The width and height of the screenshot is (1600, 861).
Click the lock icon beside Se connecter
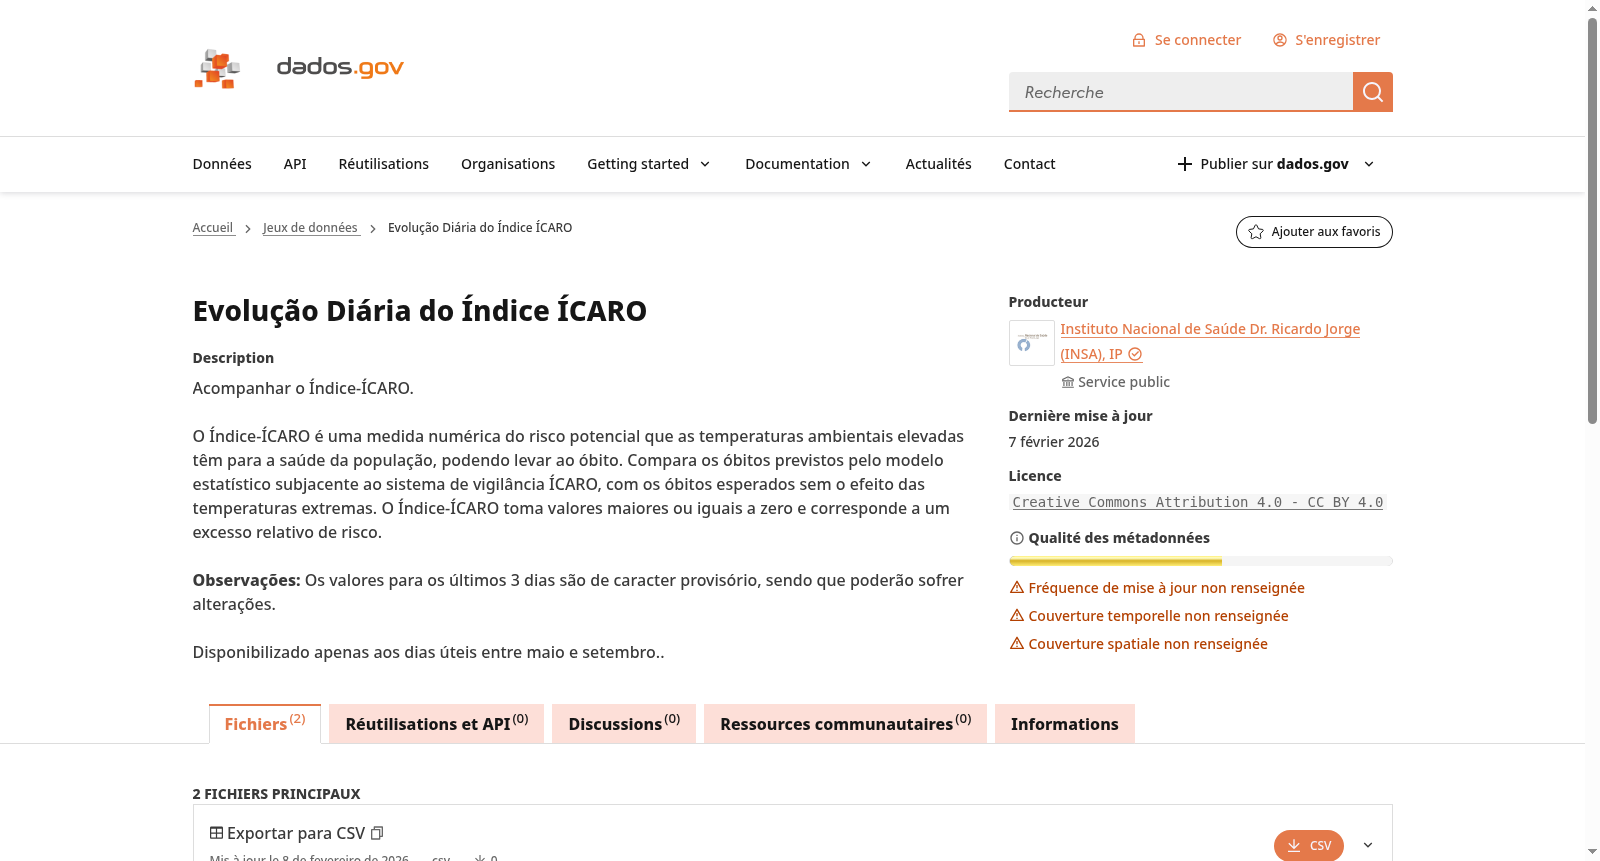pos(1139,40)
